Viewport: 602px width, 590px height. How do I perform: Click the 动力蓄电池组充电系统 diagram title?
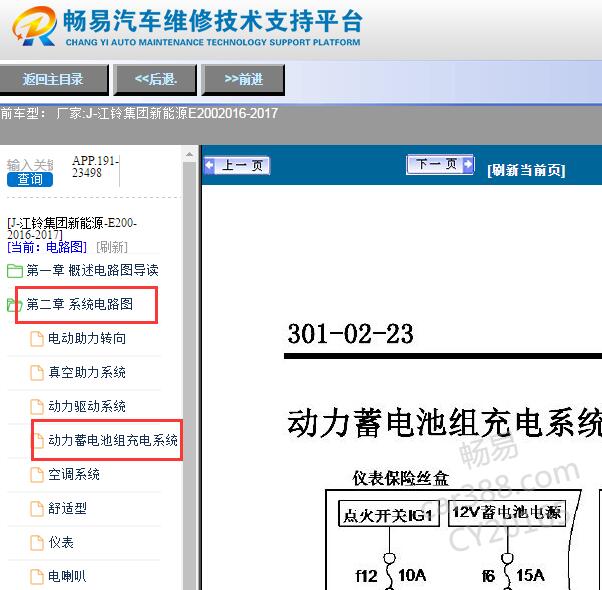[x=444, y=423]
